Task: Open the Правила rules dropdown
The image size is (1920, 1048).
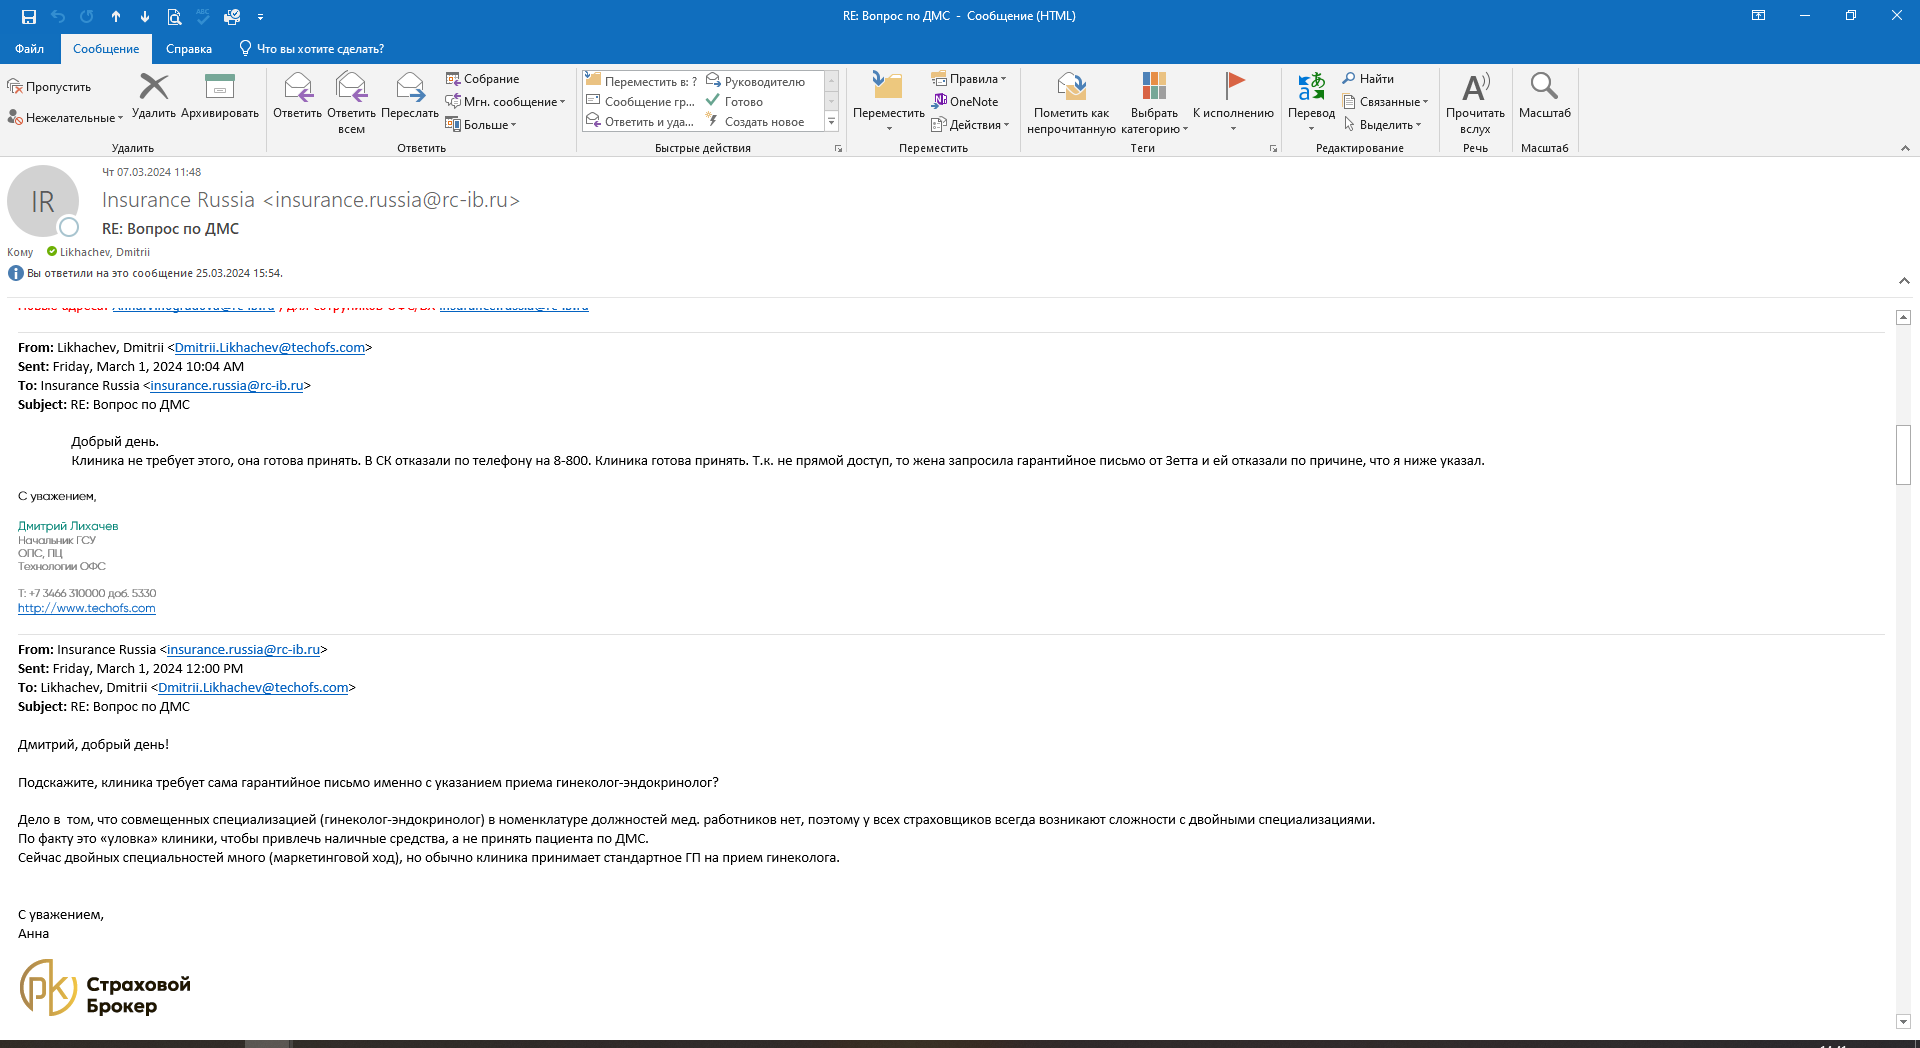Action: point(968,79)
